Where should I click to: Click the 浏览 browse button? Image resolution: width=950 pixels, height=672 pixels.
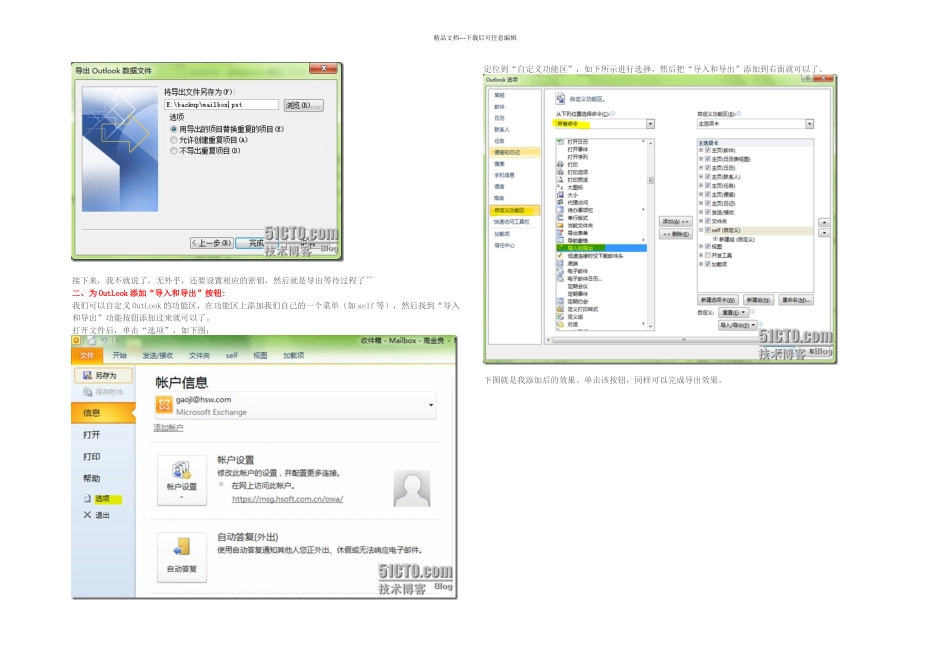[304, 105]
